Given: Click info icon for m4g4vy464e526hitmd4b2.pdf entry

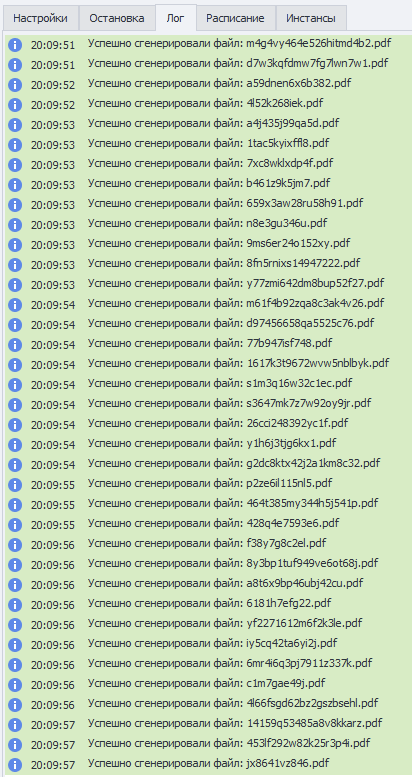Looking at the screenshot, I should click(15, 45).
